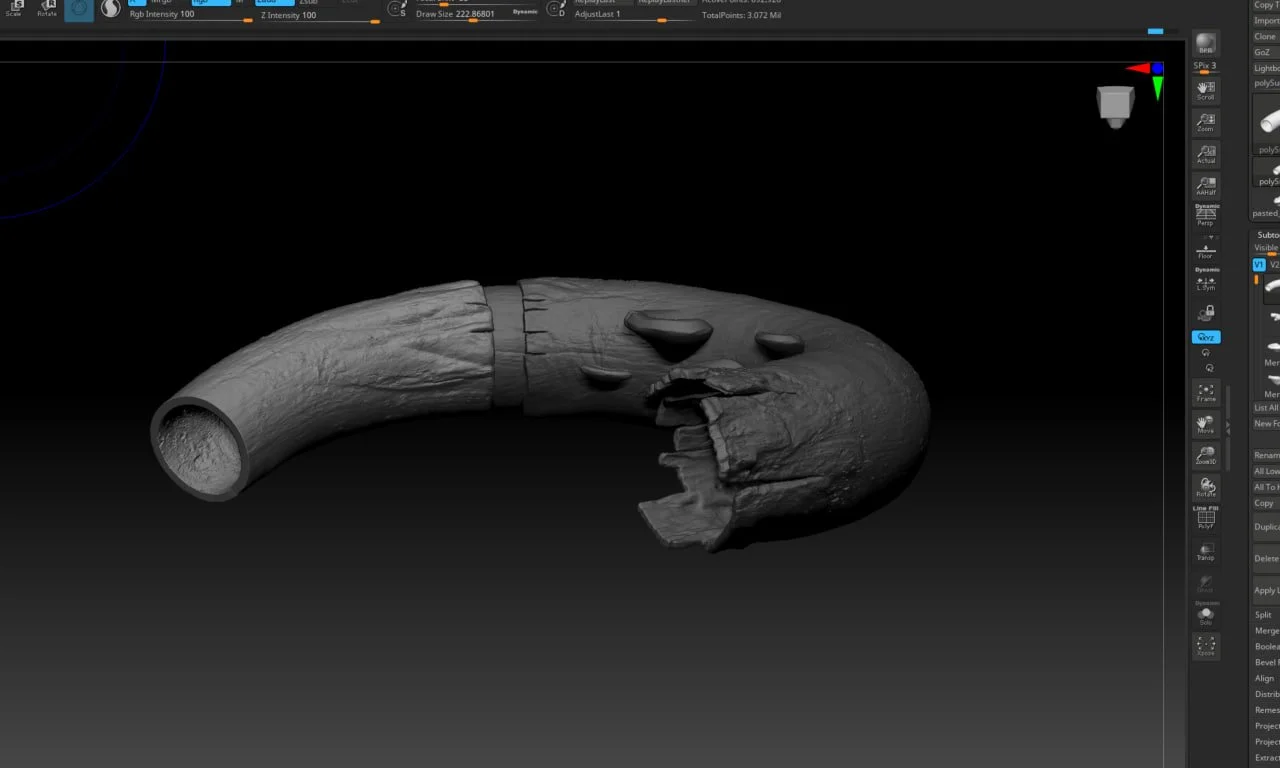Set the view to Actual size
This screenshot has height=768, width=1280.
(1205, 154)
